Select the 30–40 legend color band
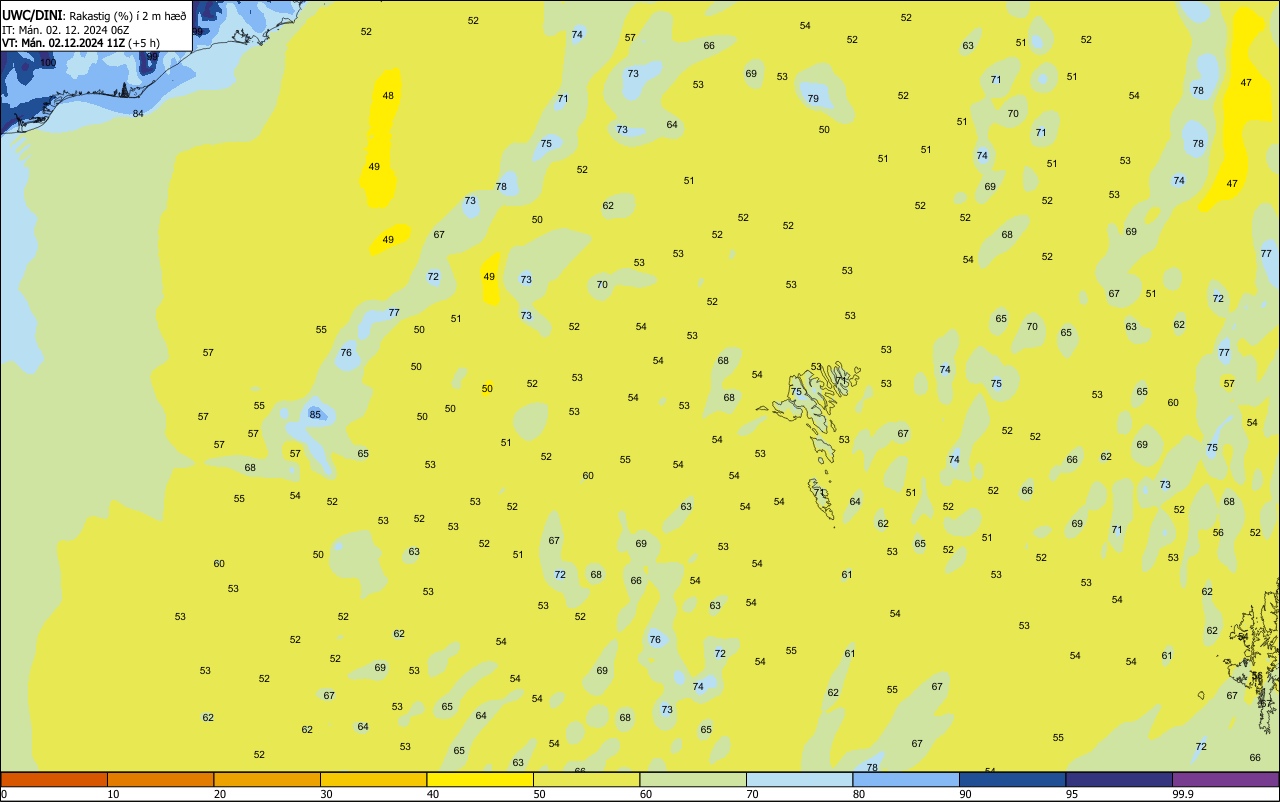 tap(373, 779)
